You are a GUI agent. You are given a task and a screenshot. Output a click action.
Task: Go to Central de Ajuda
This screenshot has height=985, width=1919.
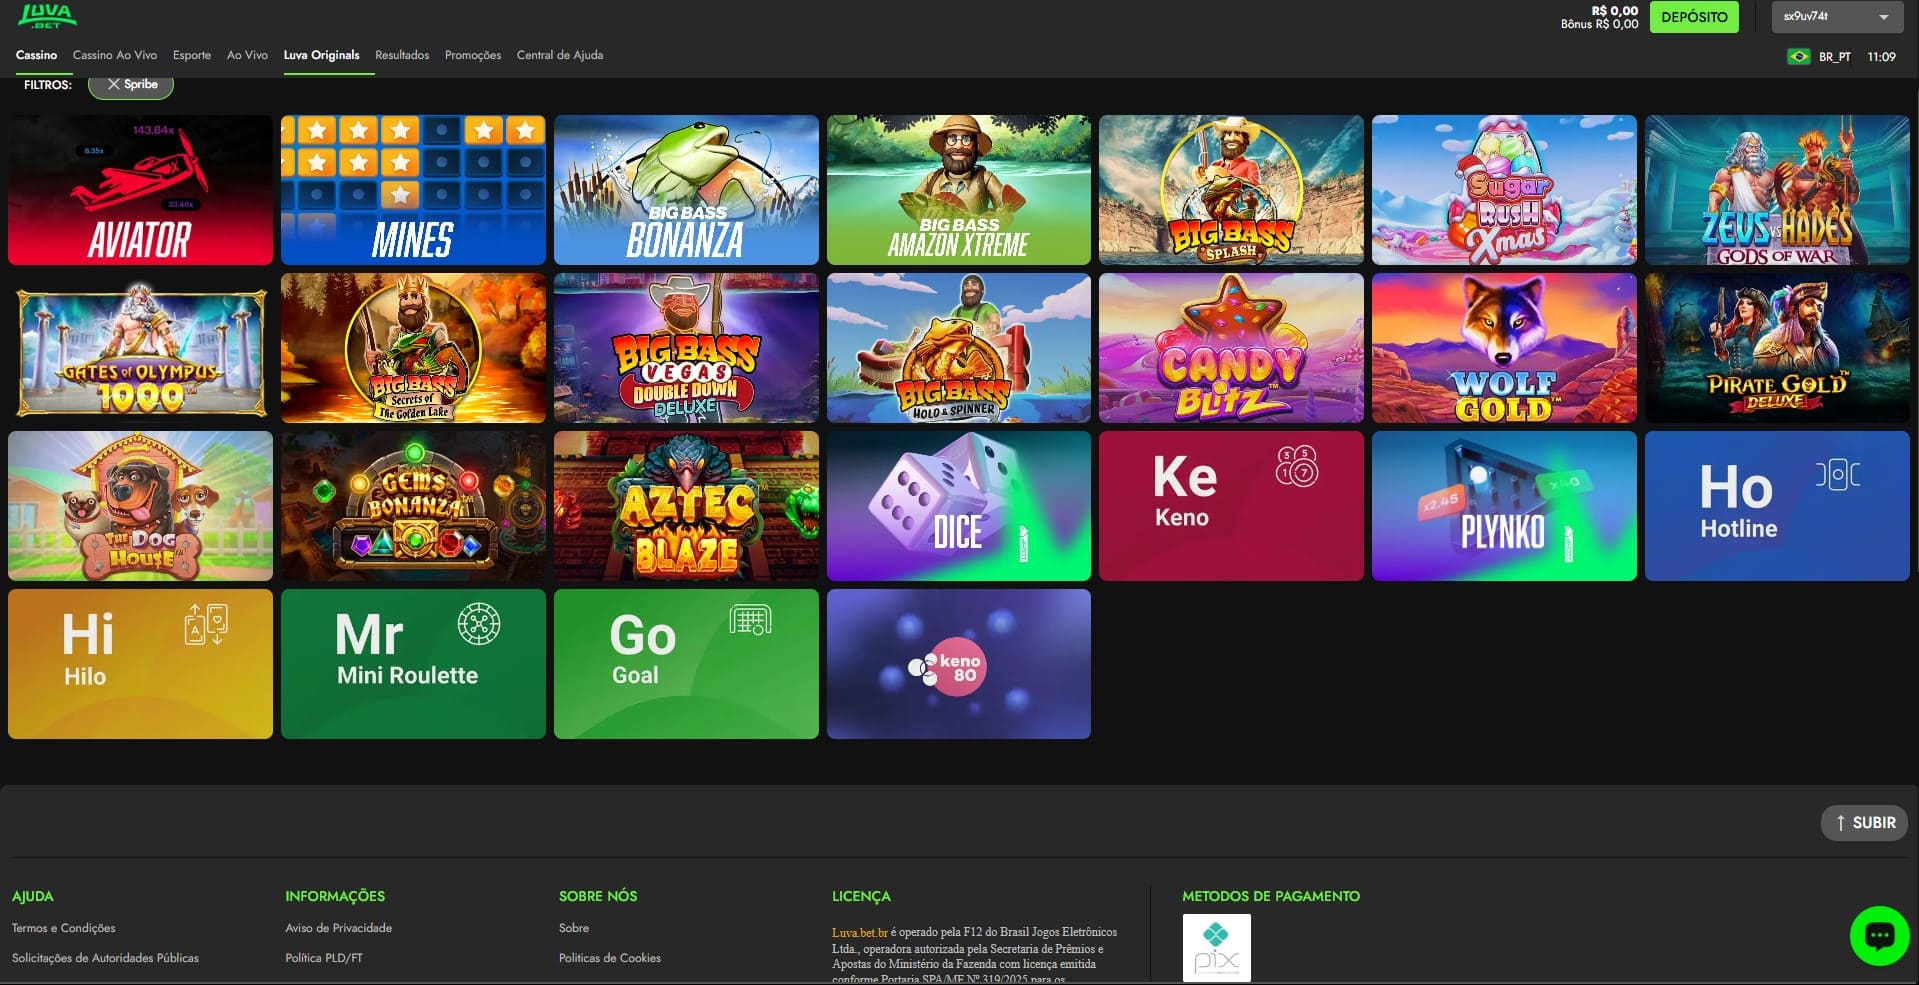pyautogui.click(x=560, y=55)
